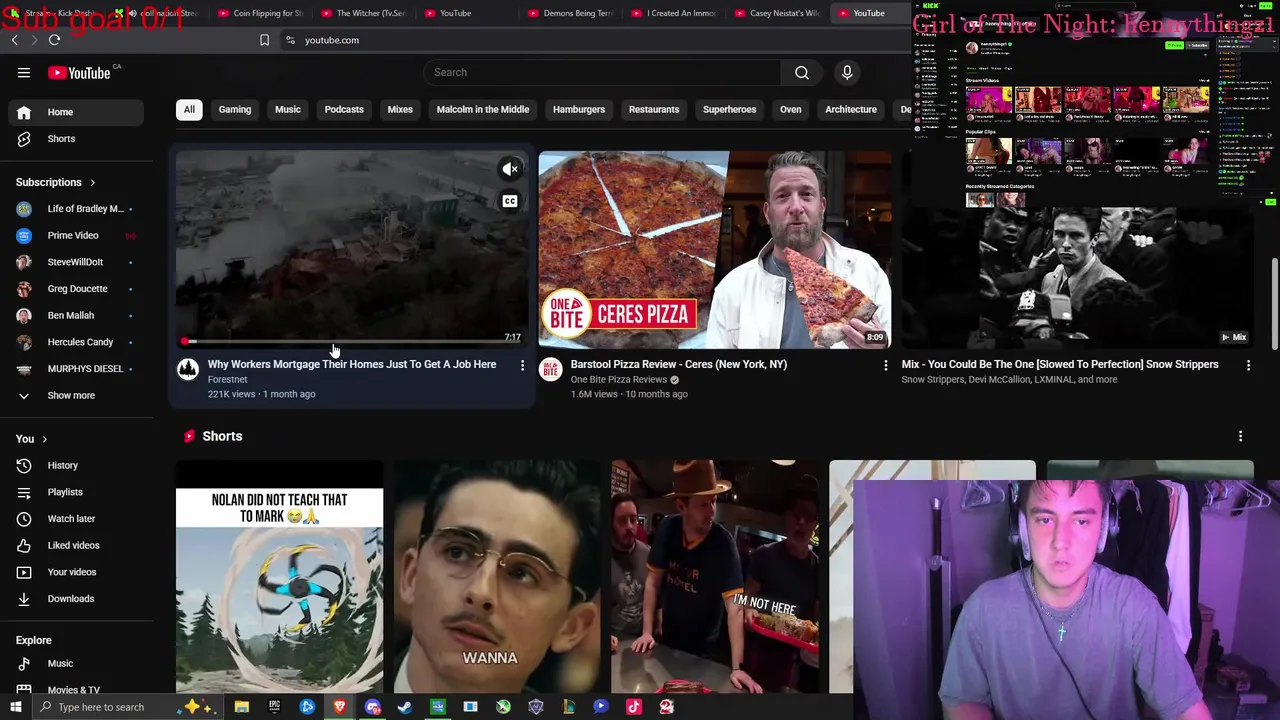Click the One Bite Pizza Reviews avatar
Viewport: 1280px width, 720px height.
point(550,370)
